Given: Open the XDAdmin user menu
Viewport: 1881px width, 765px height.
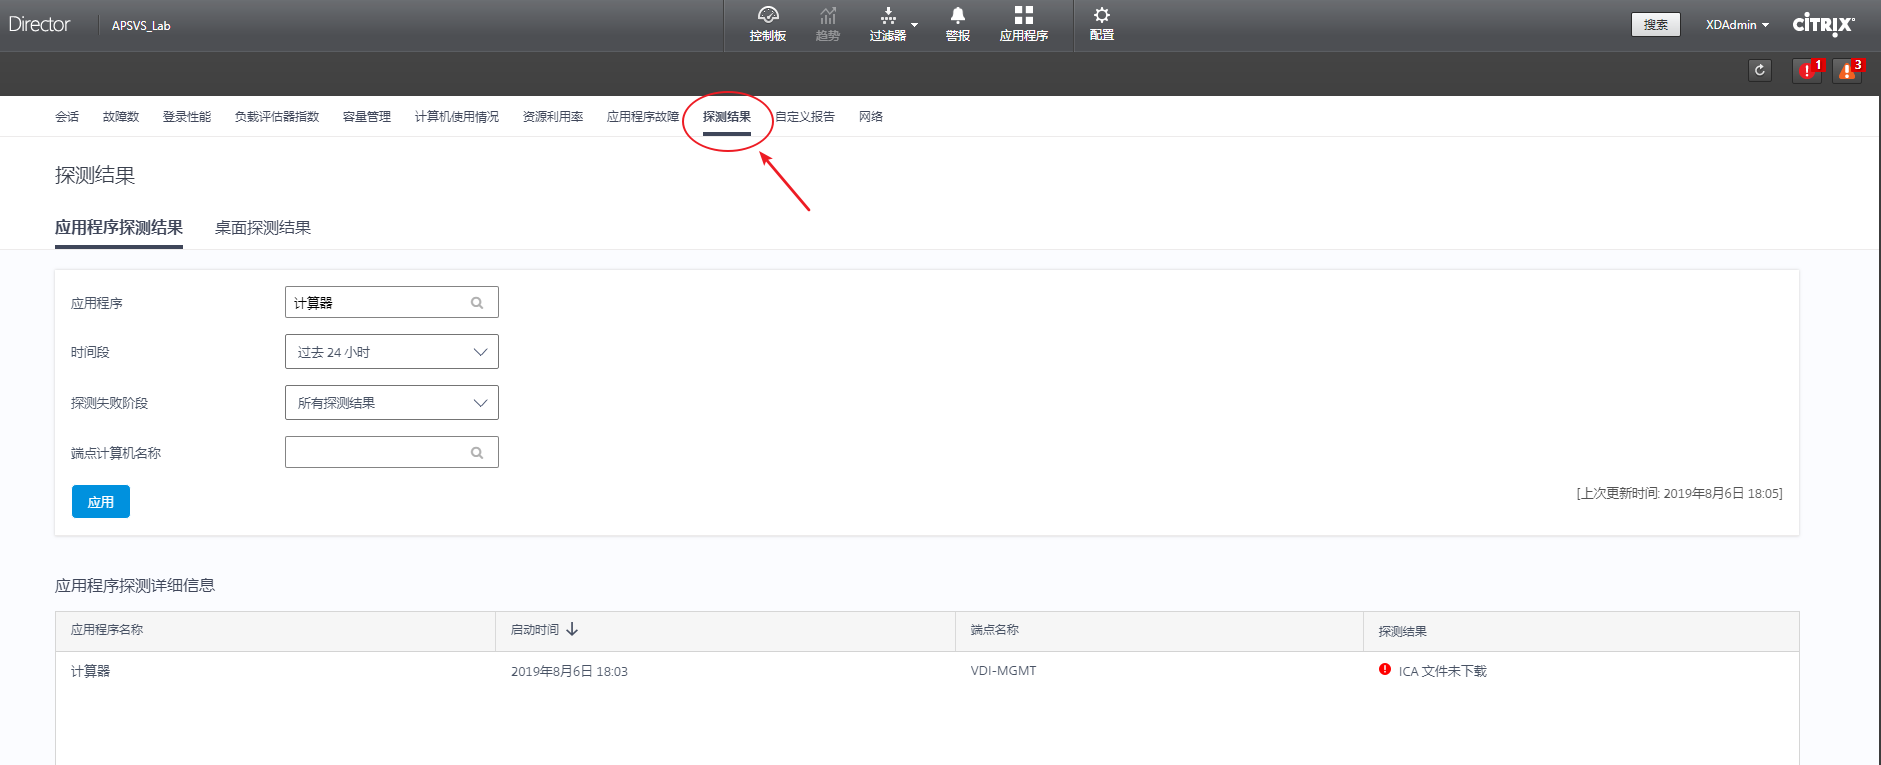Looking at the screenshot, I should click(x=1737, y=25).
